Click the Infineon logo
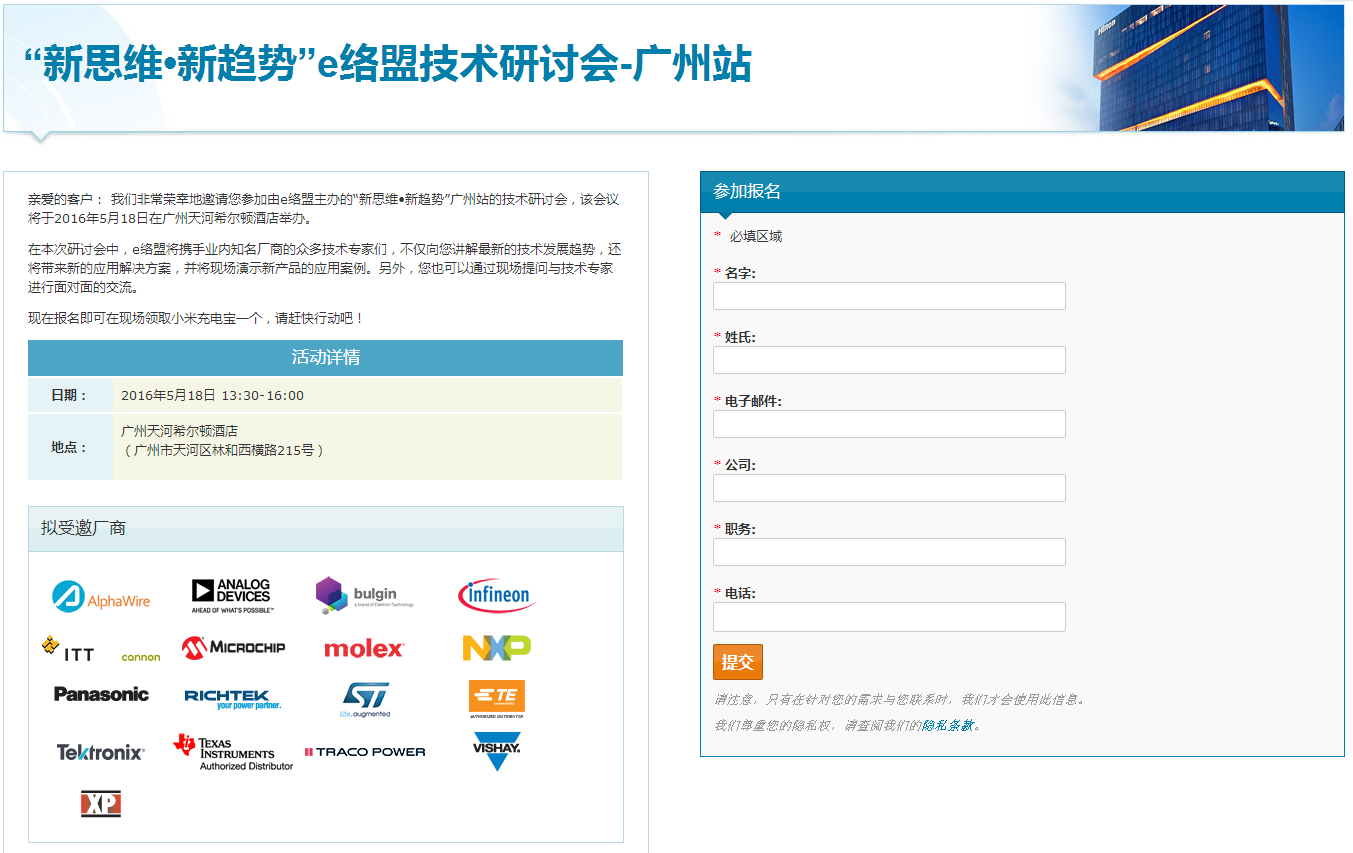The height and width of the screenshot is (853, 1353). pos(496,596)
